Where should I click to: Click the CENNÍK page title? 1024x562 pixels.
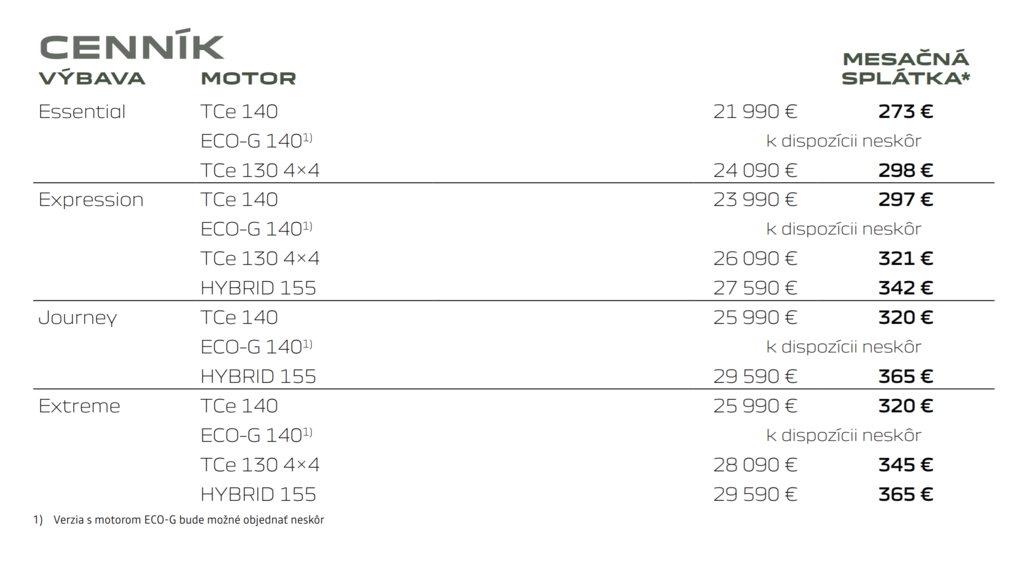[131, 46]
